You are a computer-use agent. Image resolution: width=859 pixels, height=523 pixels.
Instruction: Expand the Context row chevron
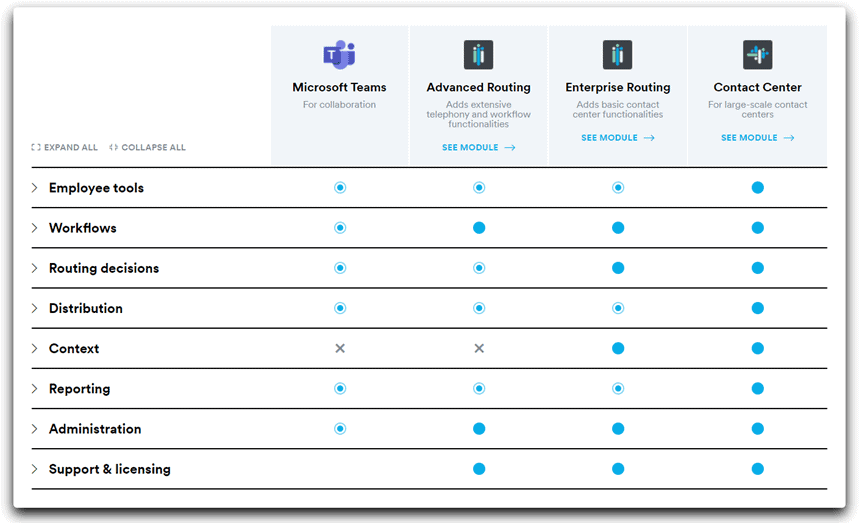35,348
